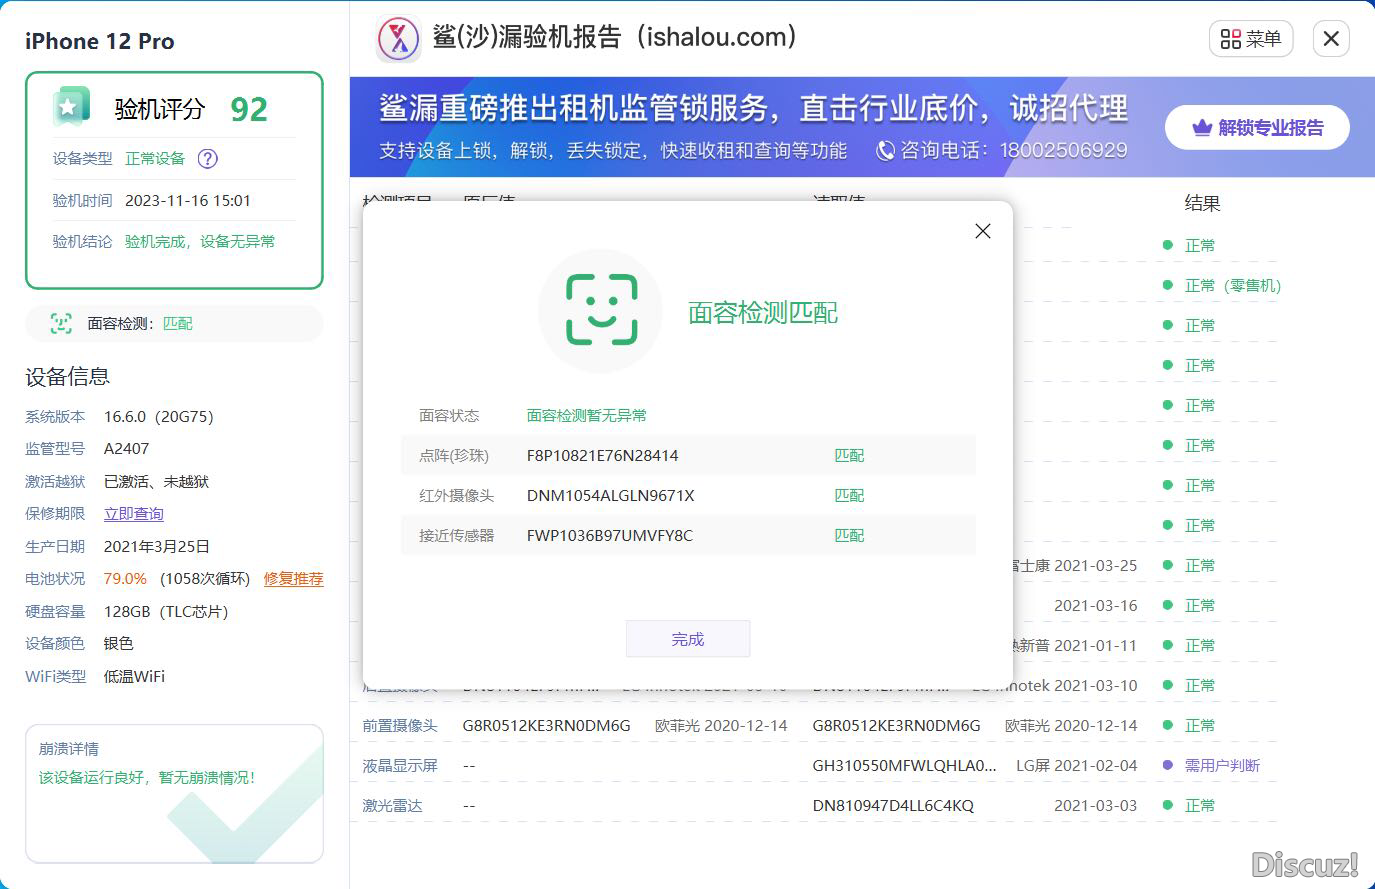
Task: Click 匹配 result for 红外摄像头
Action: 849,495
